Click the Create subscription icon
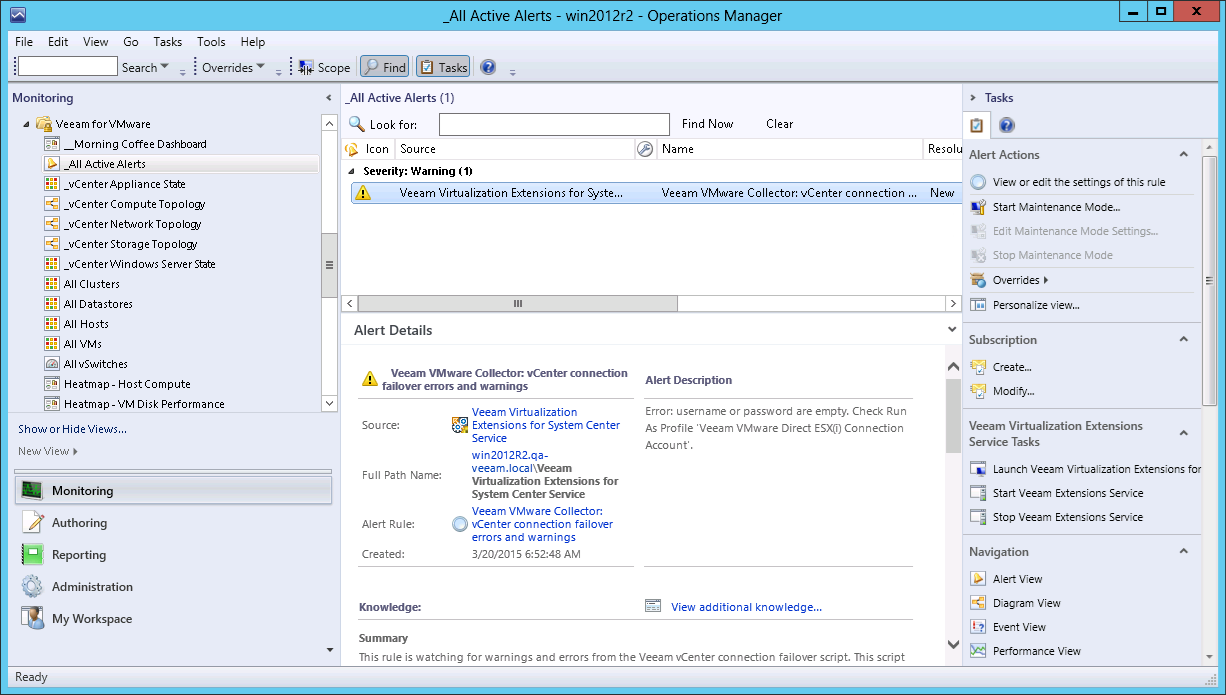The height and width of the screenshot is (695, 1226). point(977,367)
